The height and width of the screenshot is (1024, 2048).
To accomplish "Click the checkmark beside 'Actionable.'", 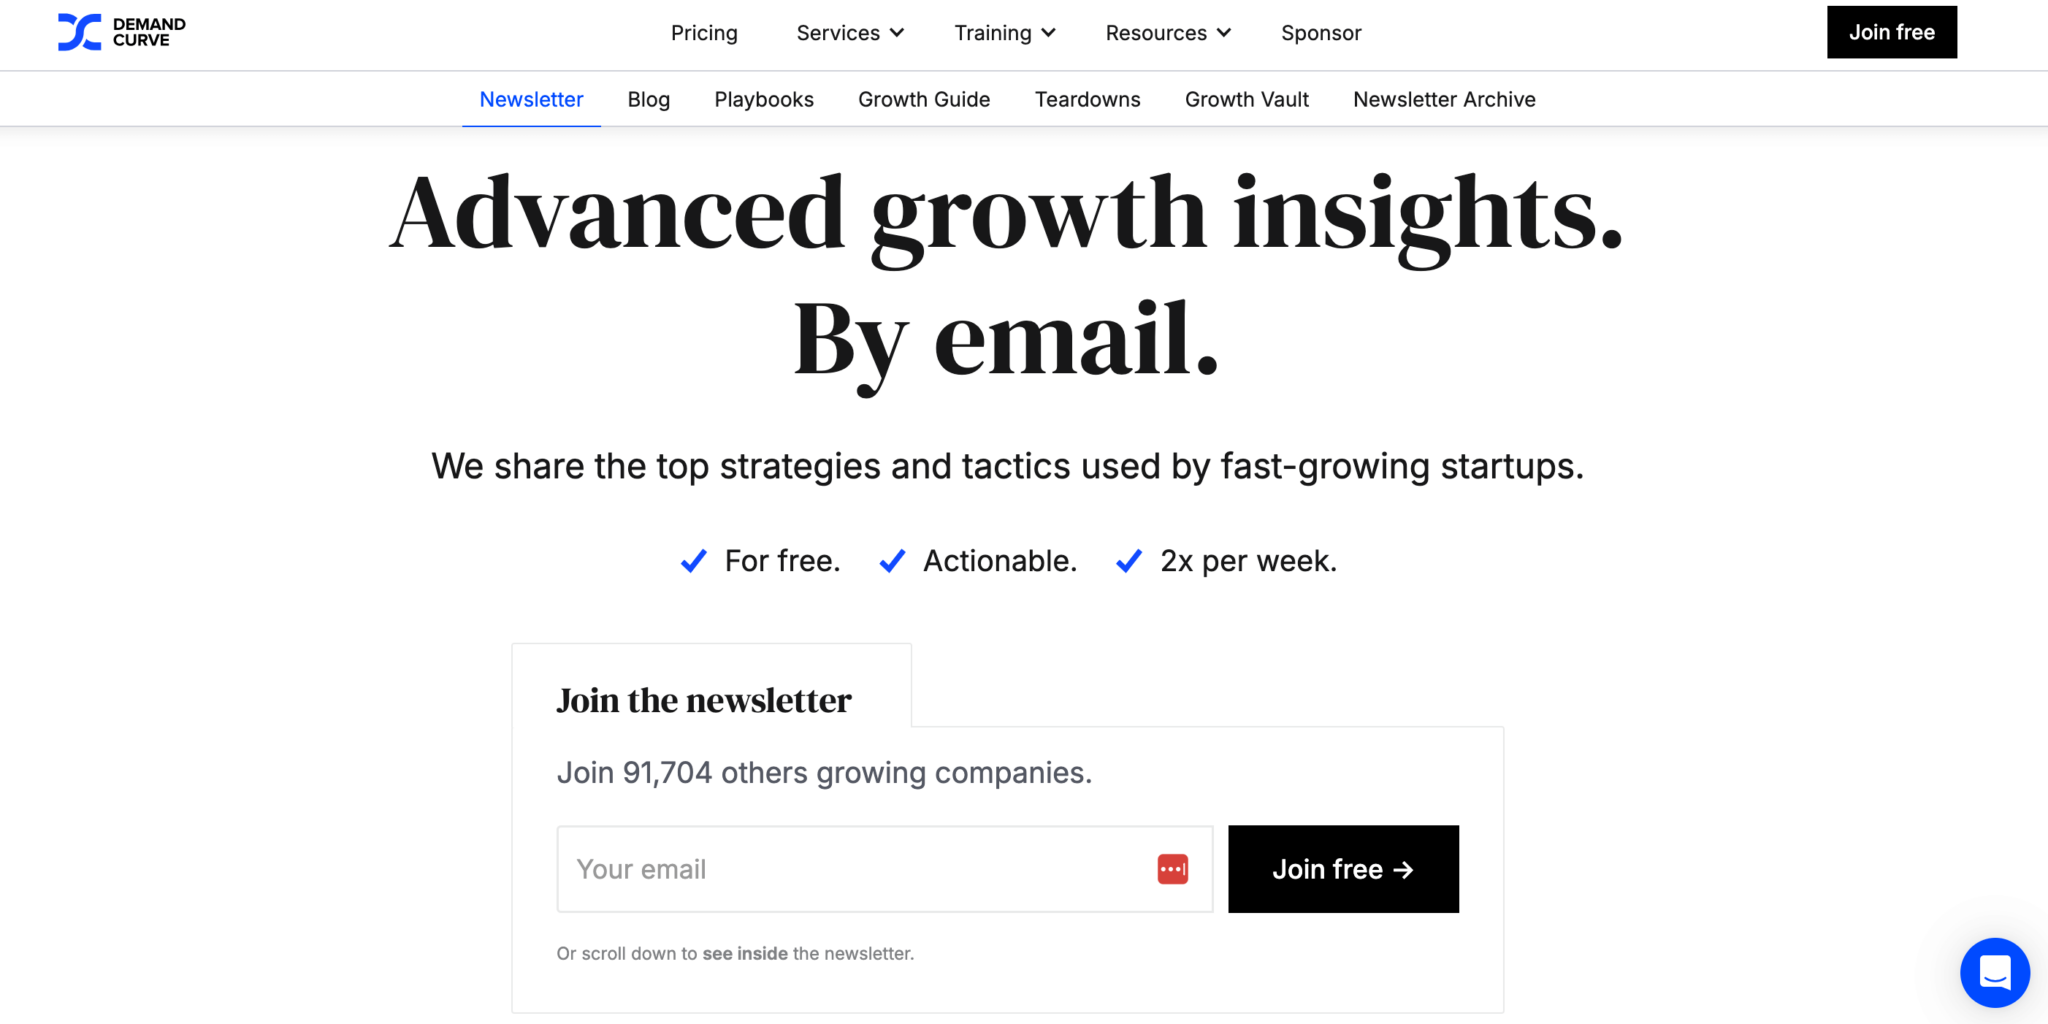I will (891, 560).
